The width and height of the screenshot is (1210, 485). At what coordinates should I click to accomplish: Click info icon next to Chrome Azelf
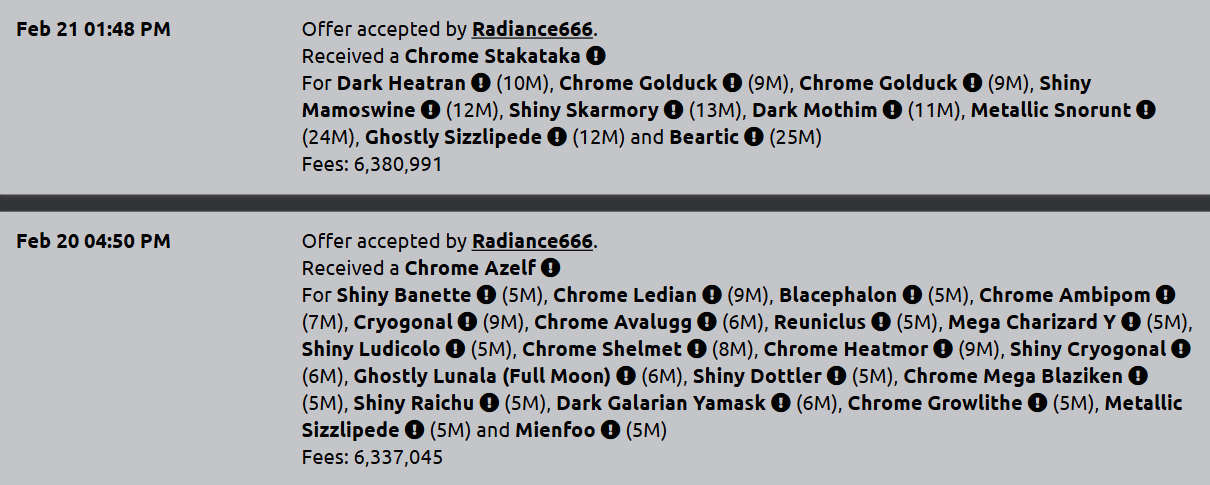[x=551, y=268]
